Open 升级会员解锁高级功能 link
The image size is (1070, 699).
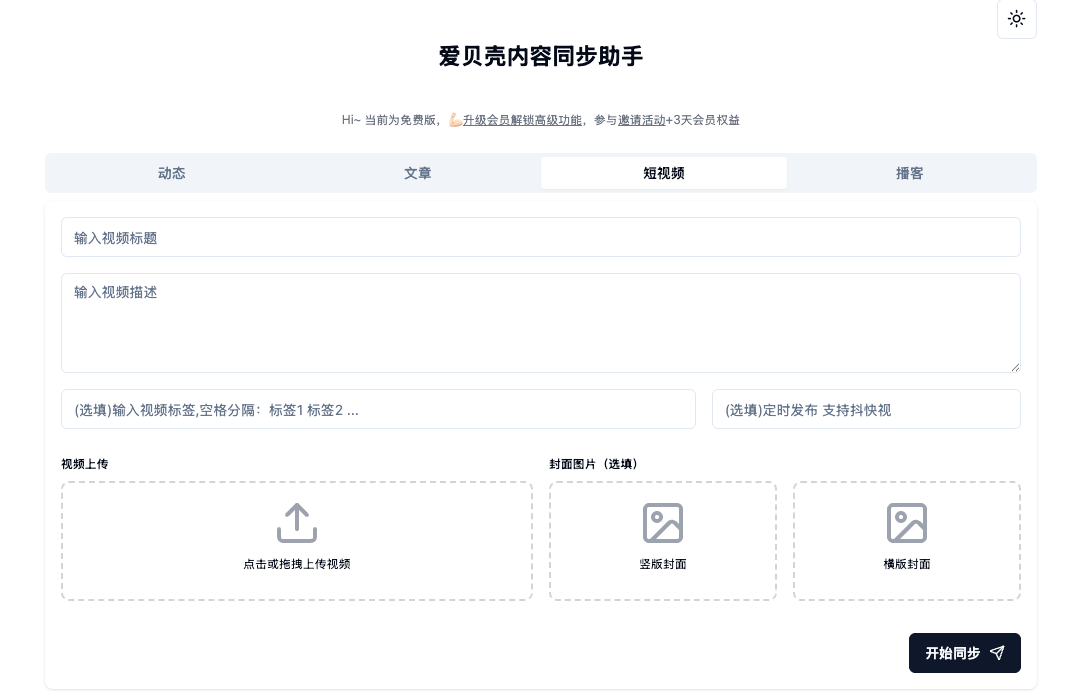click(523, 120)
